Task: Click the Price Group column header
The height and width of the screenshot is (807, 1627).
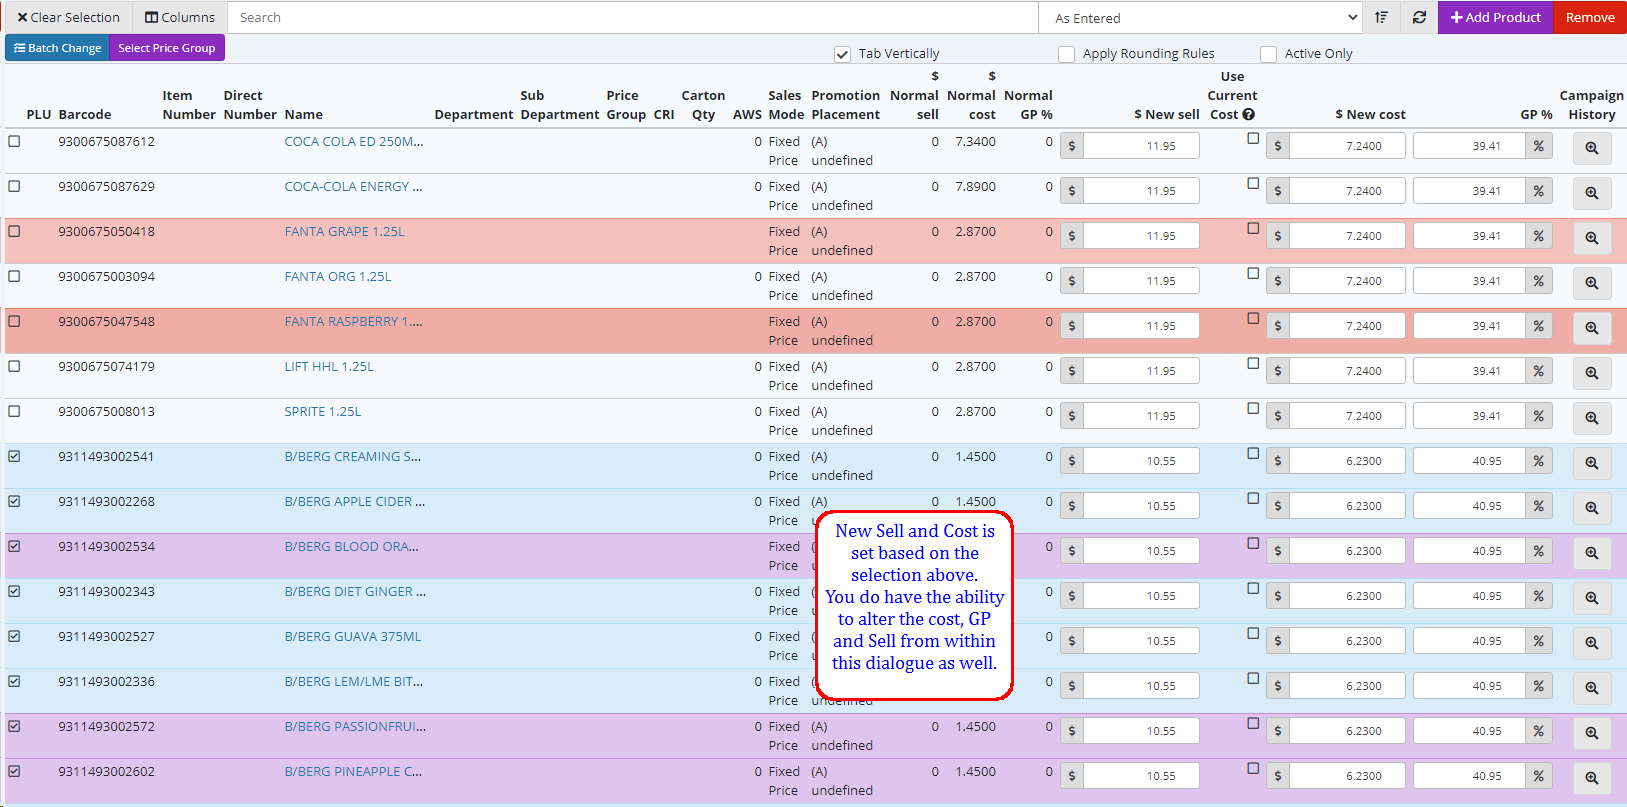Action: [626, 105]
